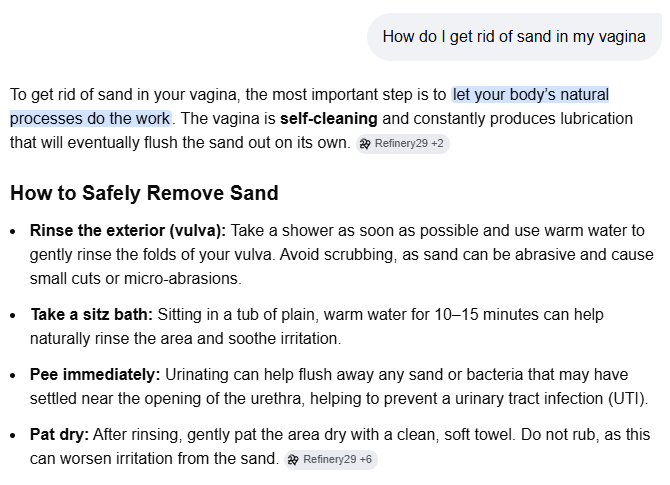Click the +6 additional sources count
The height and width of the screenshot is (485, 670).
[x=366, y=460]
